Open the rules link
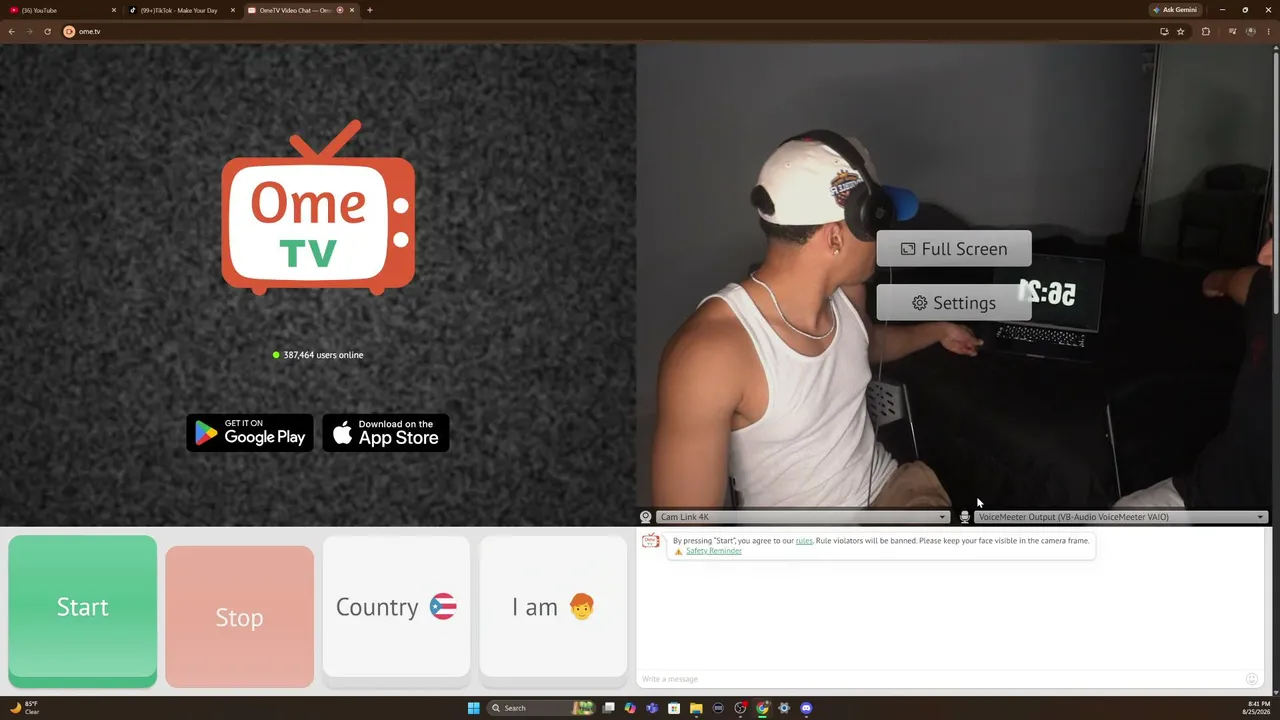The height and width of the screenshot is (720, 1280). coord(804,541)
